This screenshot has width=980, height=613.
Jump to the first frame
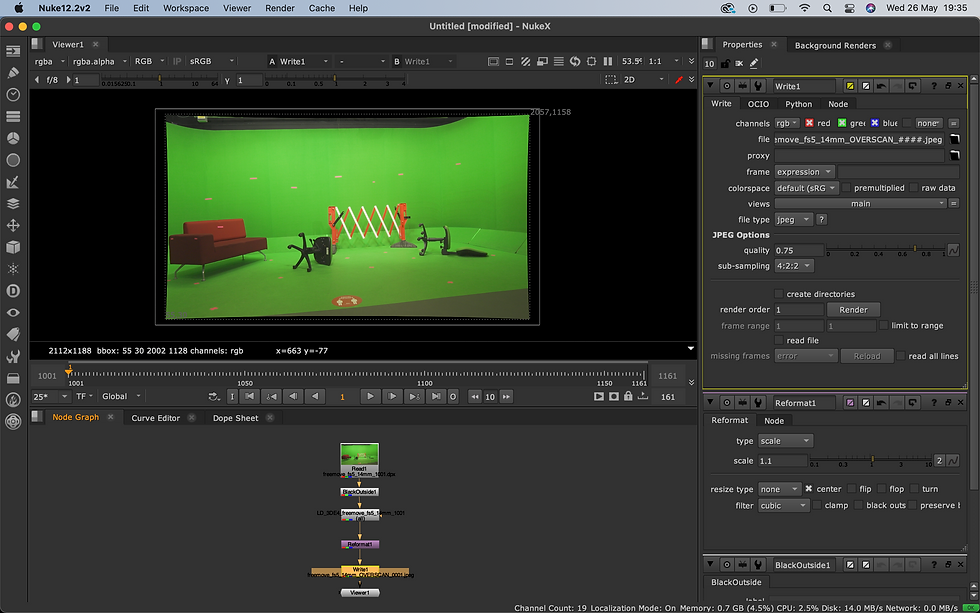(249, 396)
